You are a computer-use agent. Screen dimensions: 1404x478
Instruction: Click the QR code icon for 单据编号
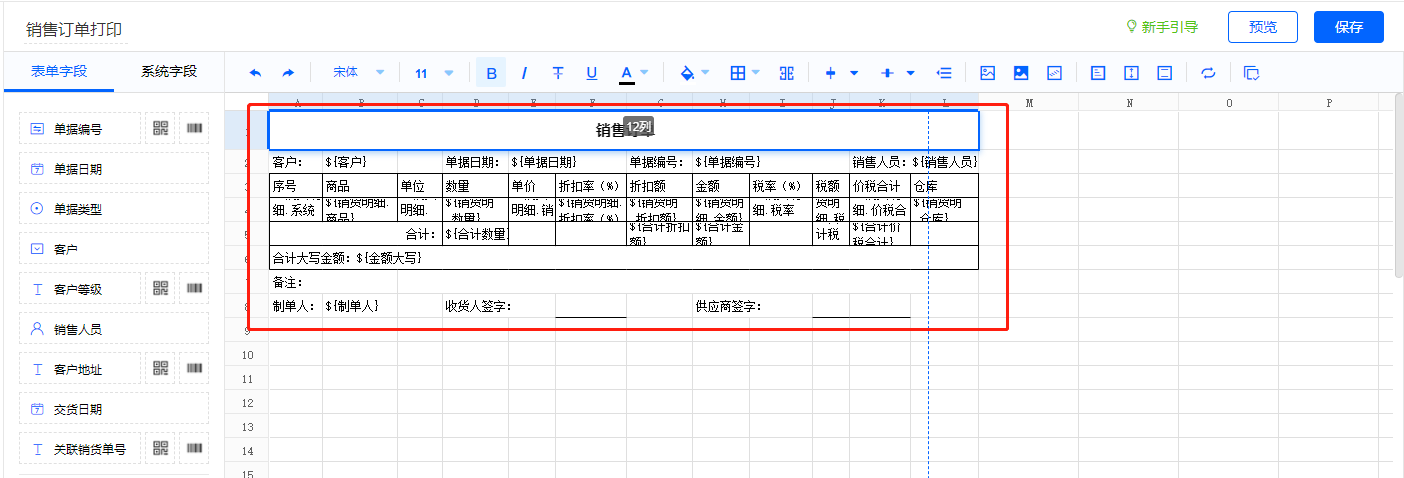tap(161, 128)
